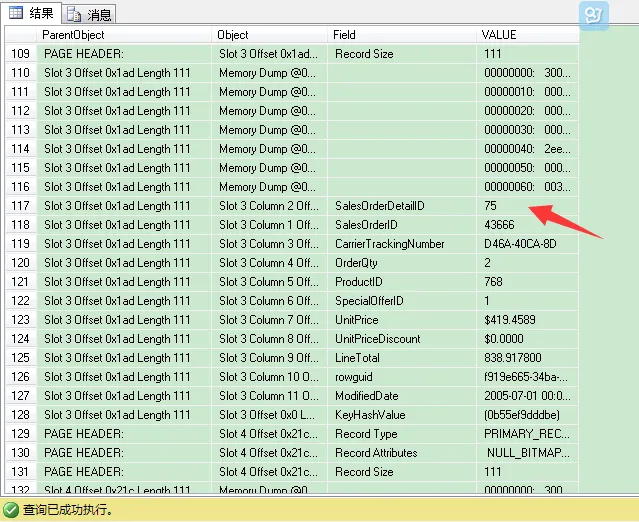Select the value NULL_BITMAP...

click(528, 453)
